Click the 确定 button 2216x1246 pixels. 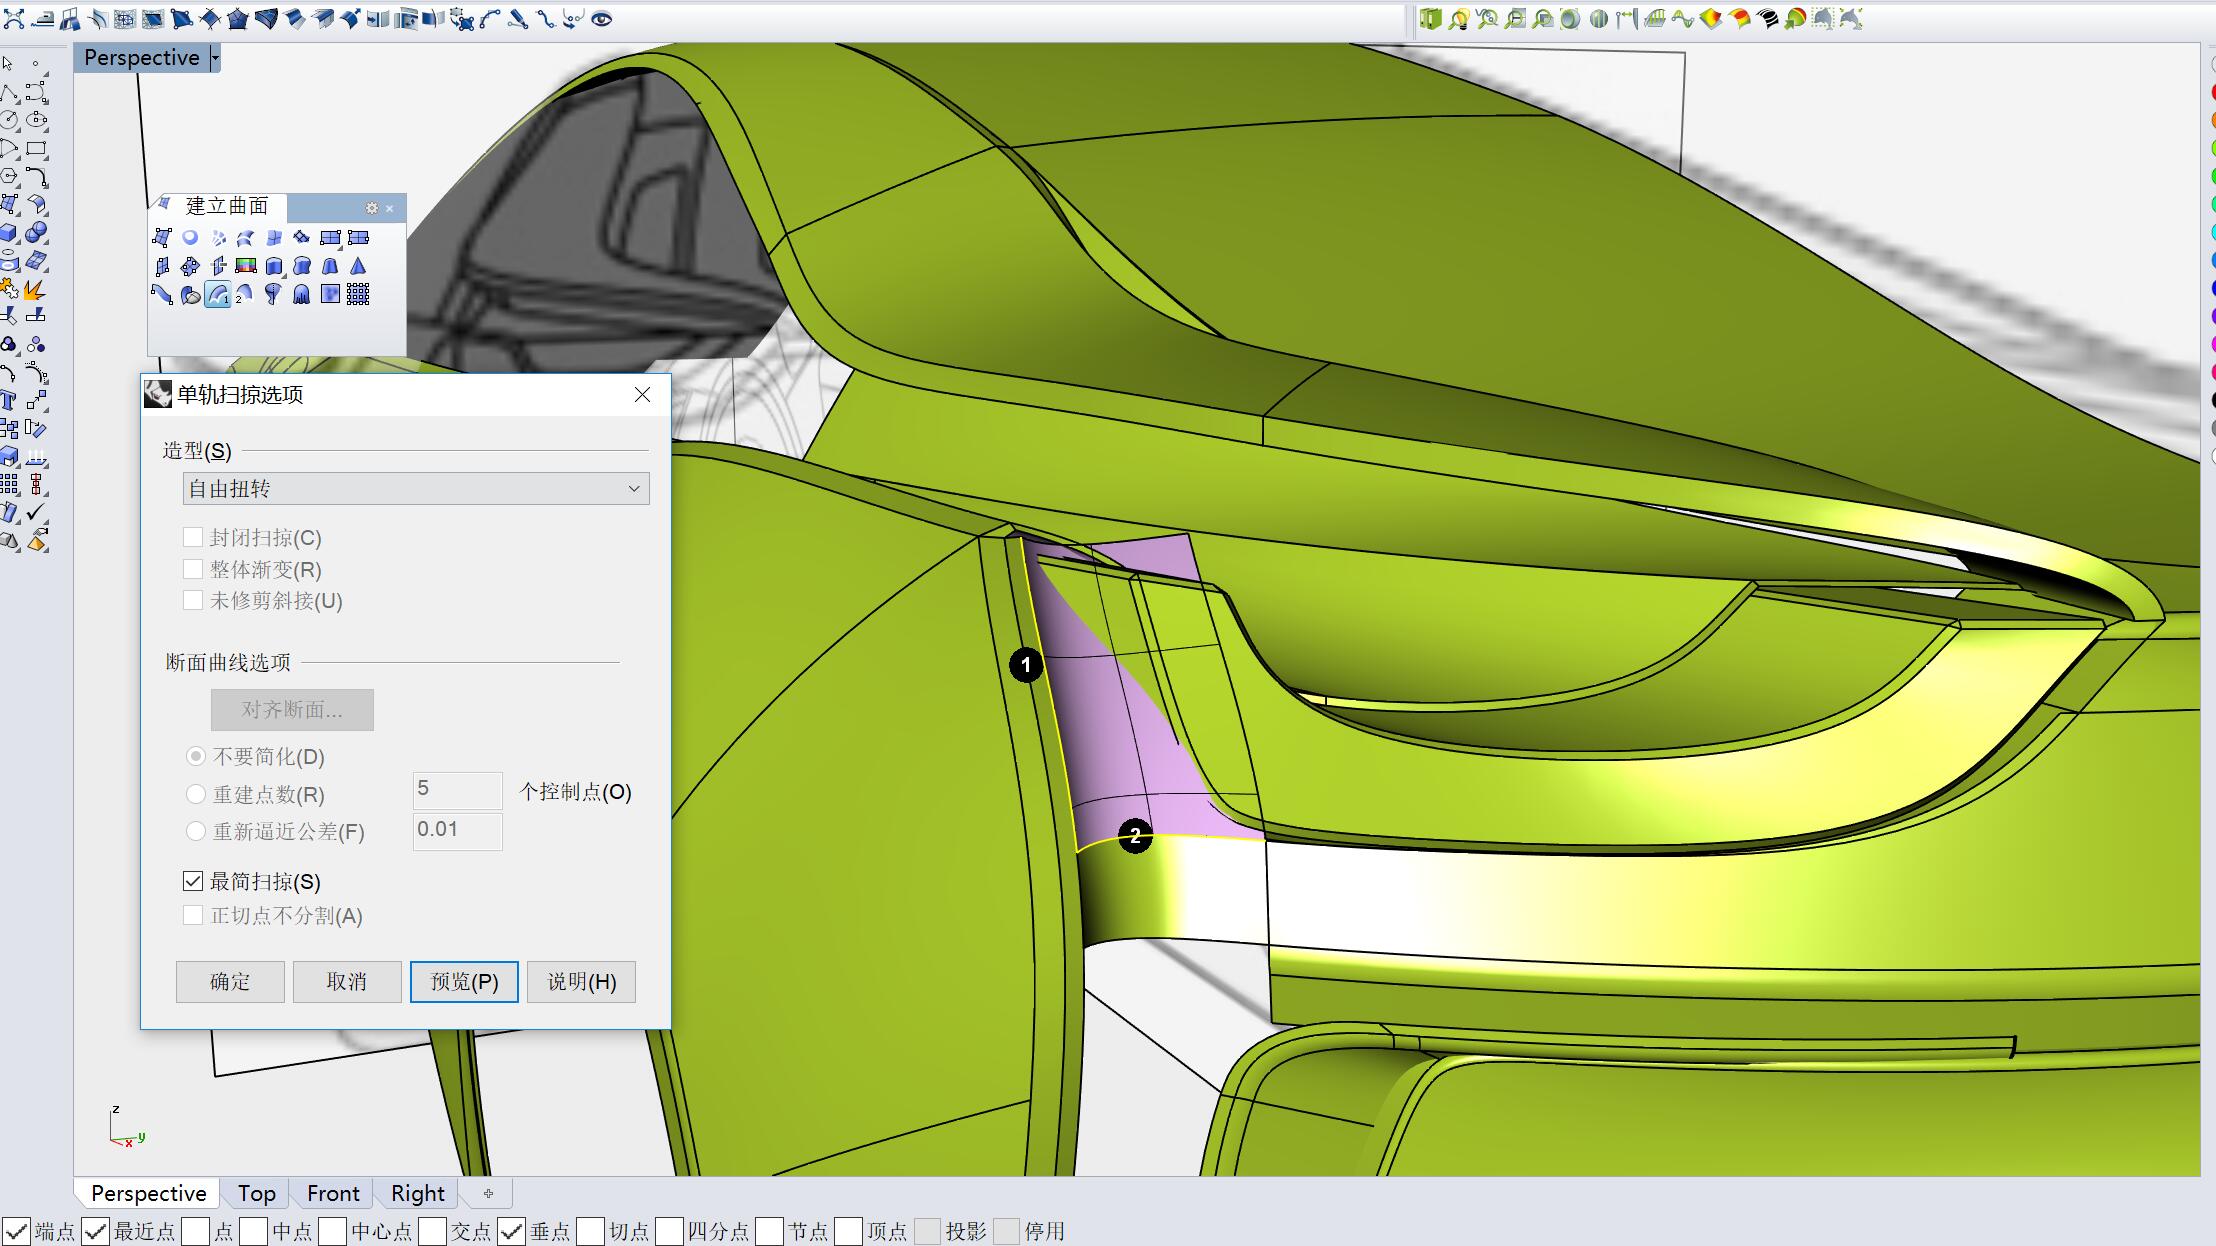[230, 982]
